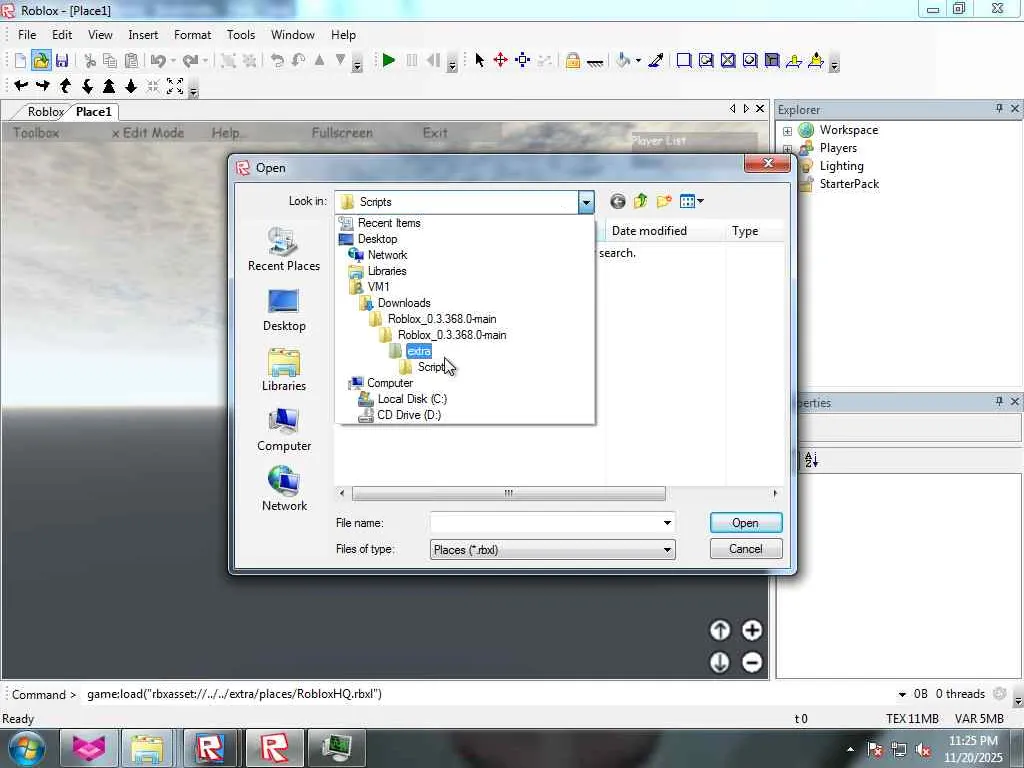The height and width of the screenshot is (768, 1024).
Task: Click Recent Places in the sidebar
Action: point(284,249)
